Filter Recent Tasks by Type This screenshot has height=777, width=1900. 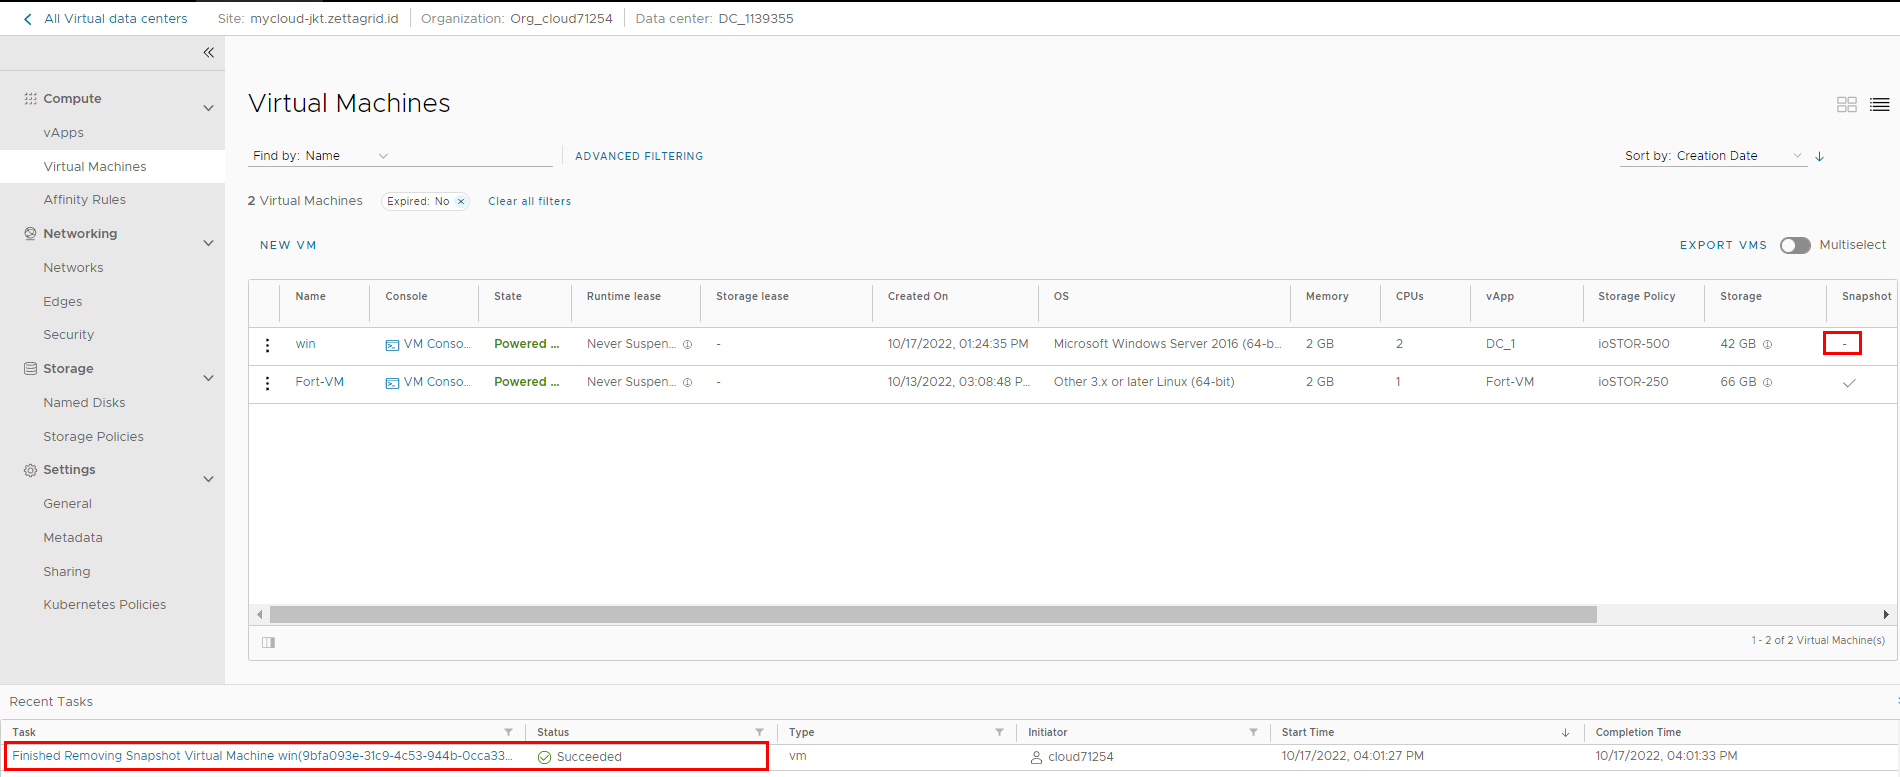pos(999,732)
